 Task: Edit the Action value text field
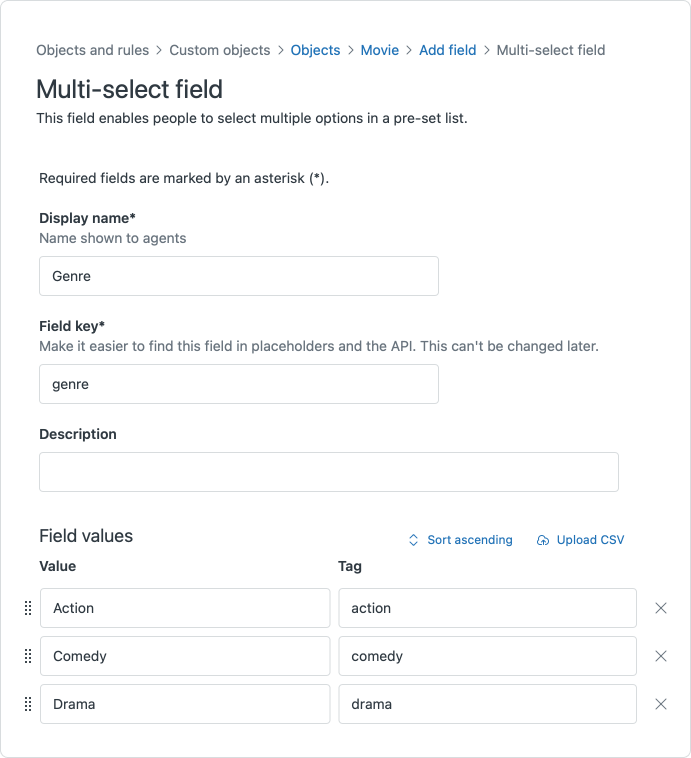point(185,608)
